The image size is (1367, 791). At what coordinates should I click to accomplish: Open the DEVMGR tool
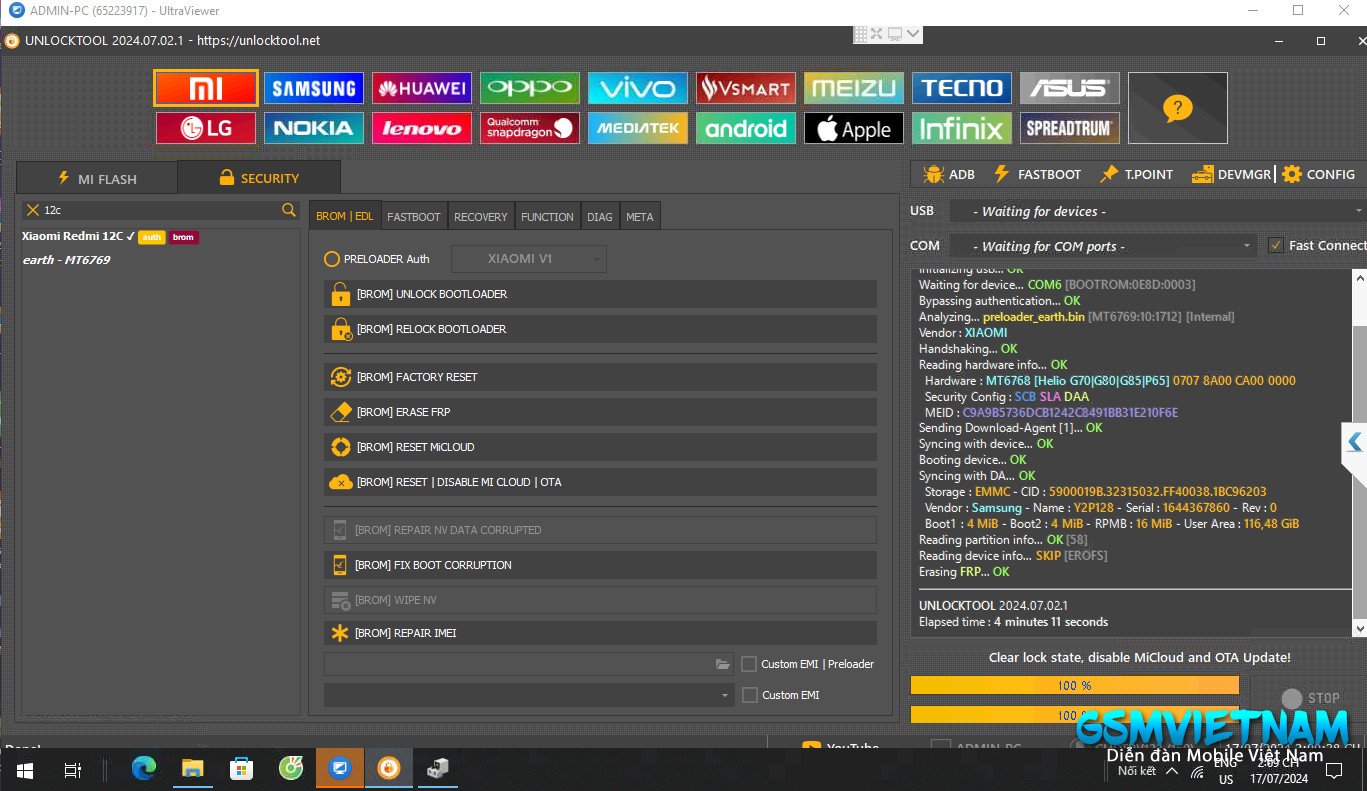pyautogui.click(x=1231, y=174)
